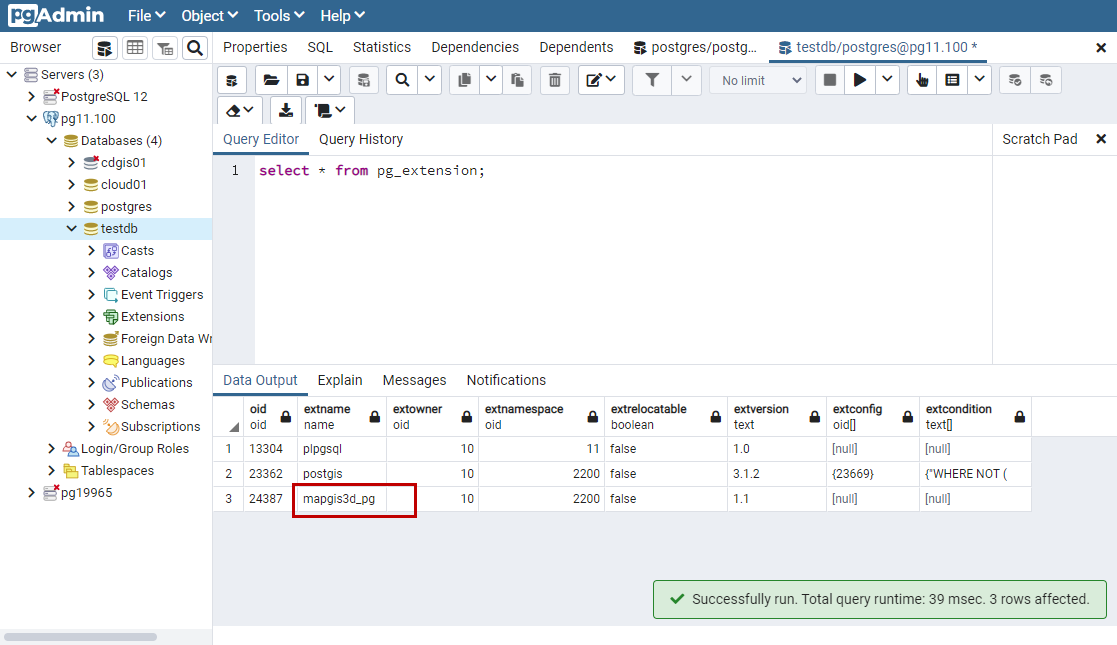Image resolution: width=1117 pixels, height=645 pixels.
Task: Select the mapgis3d_pg extname cell
Action: tap(340, 499)
